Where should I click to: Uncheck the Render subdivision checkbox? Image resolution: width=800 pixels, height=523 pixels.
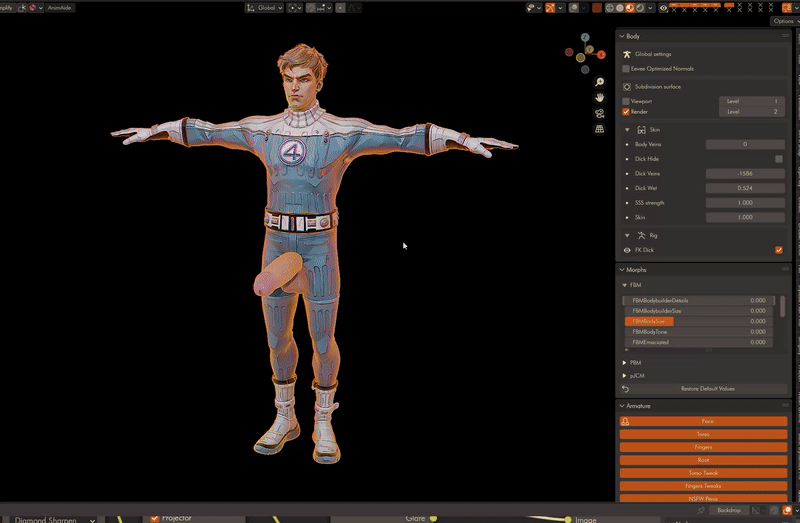click(626, 112)
